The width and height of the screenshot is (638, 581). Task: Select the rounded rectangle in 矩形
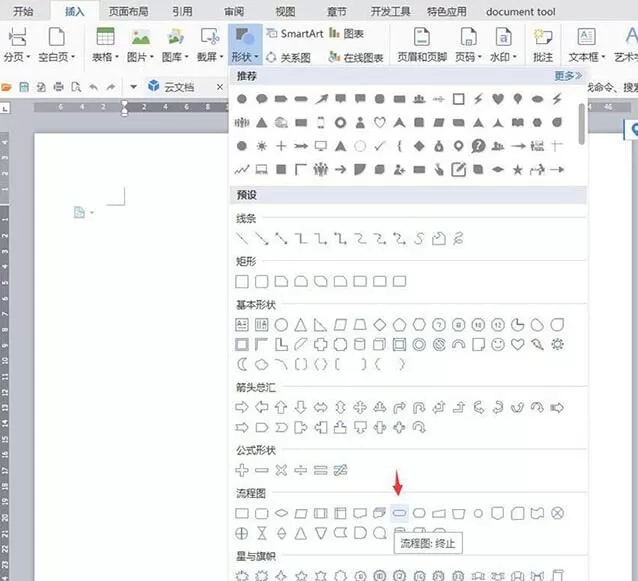262,281
